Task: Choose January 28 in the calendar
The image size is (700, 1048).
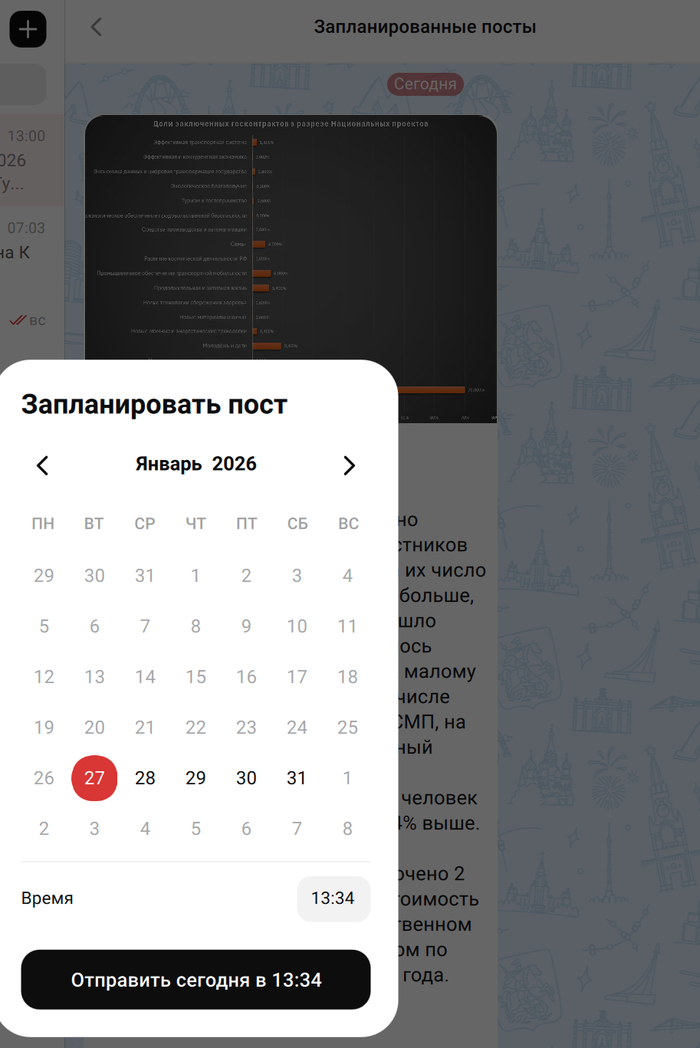Action: click(145, 778)
